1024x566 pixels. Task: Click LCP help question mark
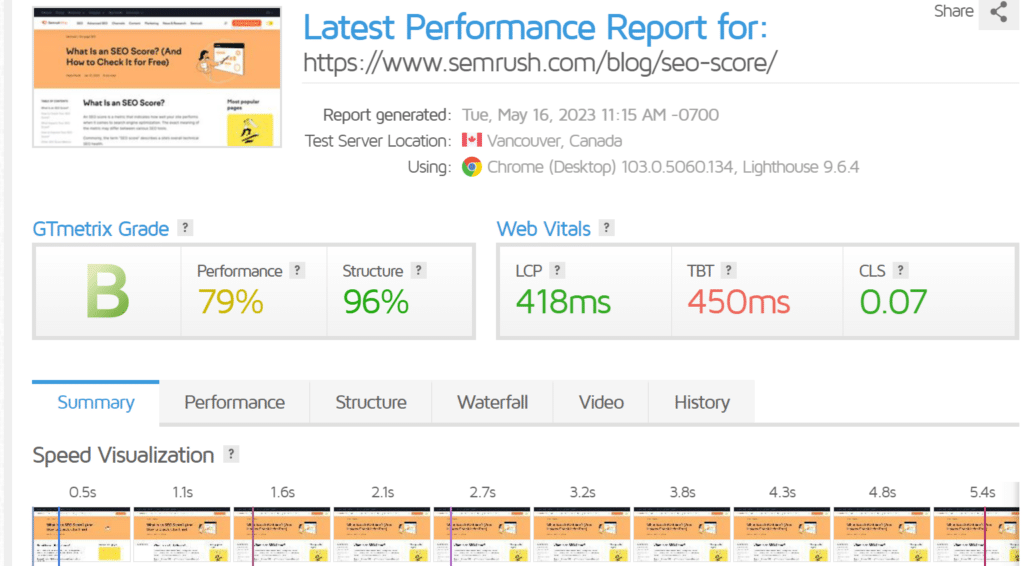click(557, 270)
